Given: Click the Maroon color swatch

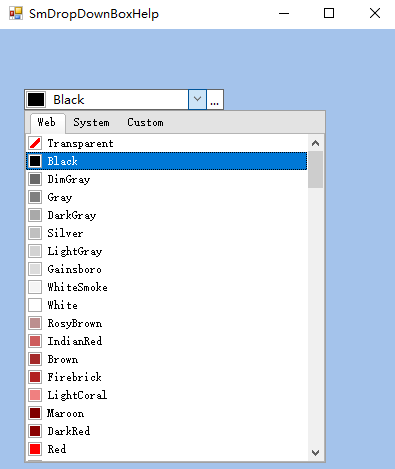Looking at the screenshot, I should [35, 413].
